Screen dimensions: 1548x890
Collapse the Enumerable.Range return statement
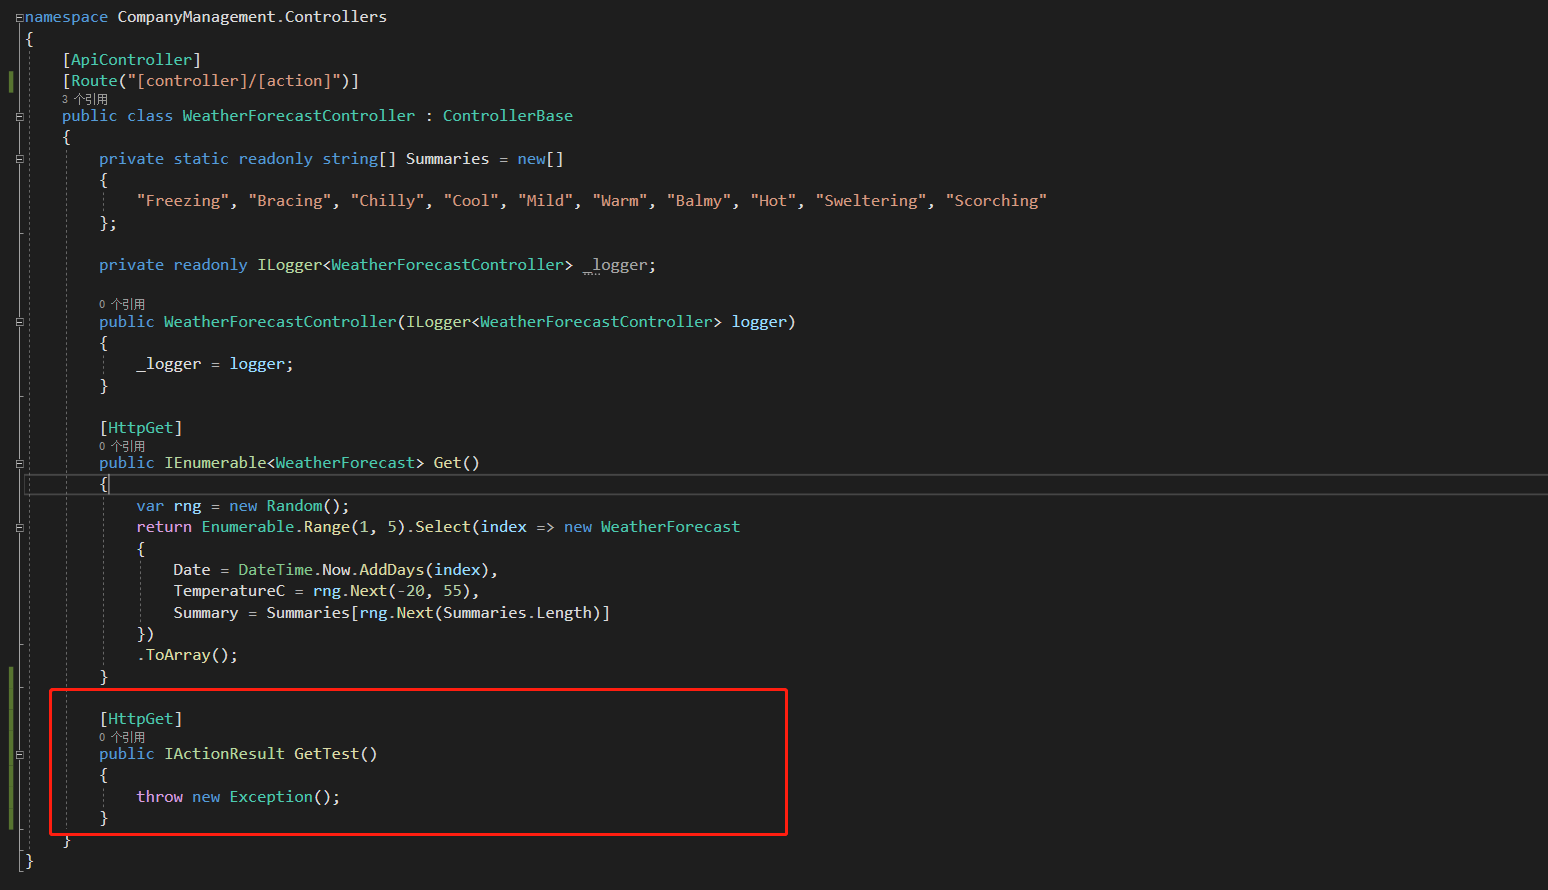pyautogui.click(x=19, y=527)
